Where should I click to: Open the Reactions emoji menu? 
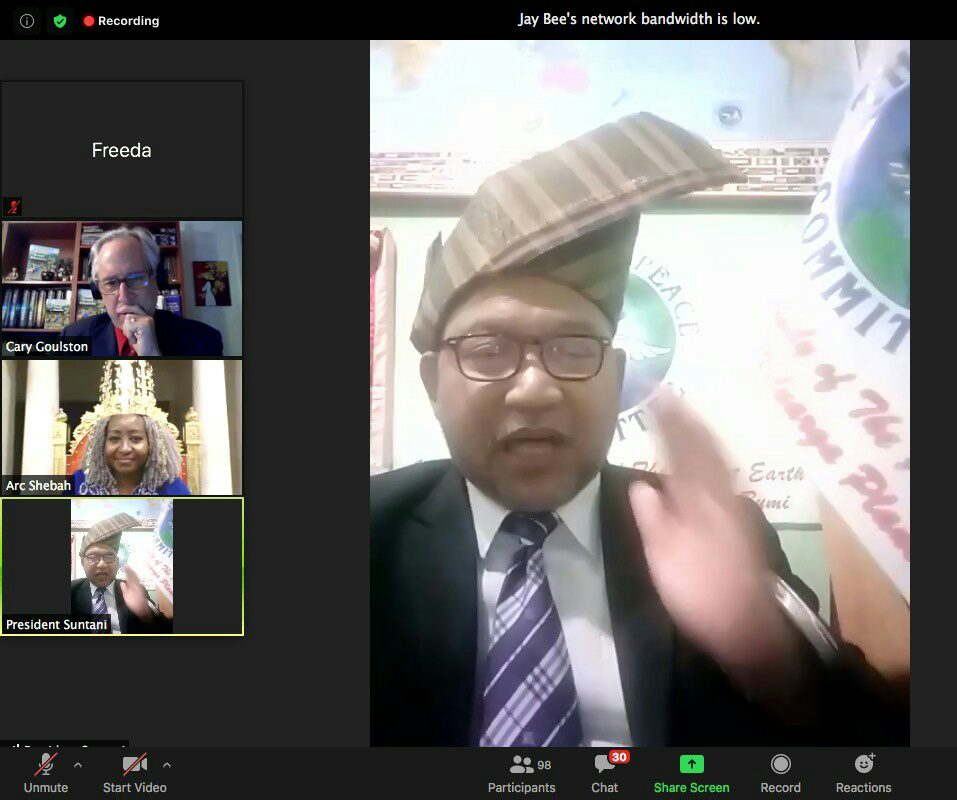[863, 773]
